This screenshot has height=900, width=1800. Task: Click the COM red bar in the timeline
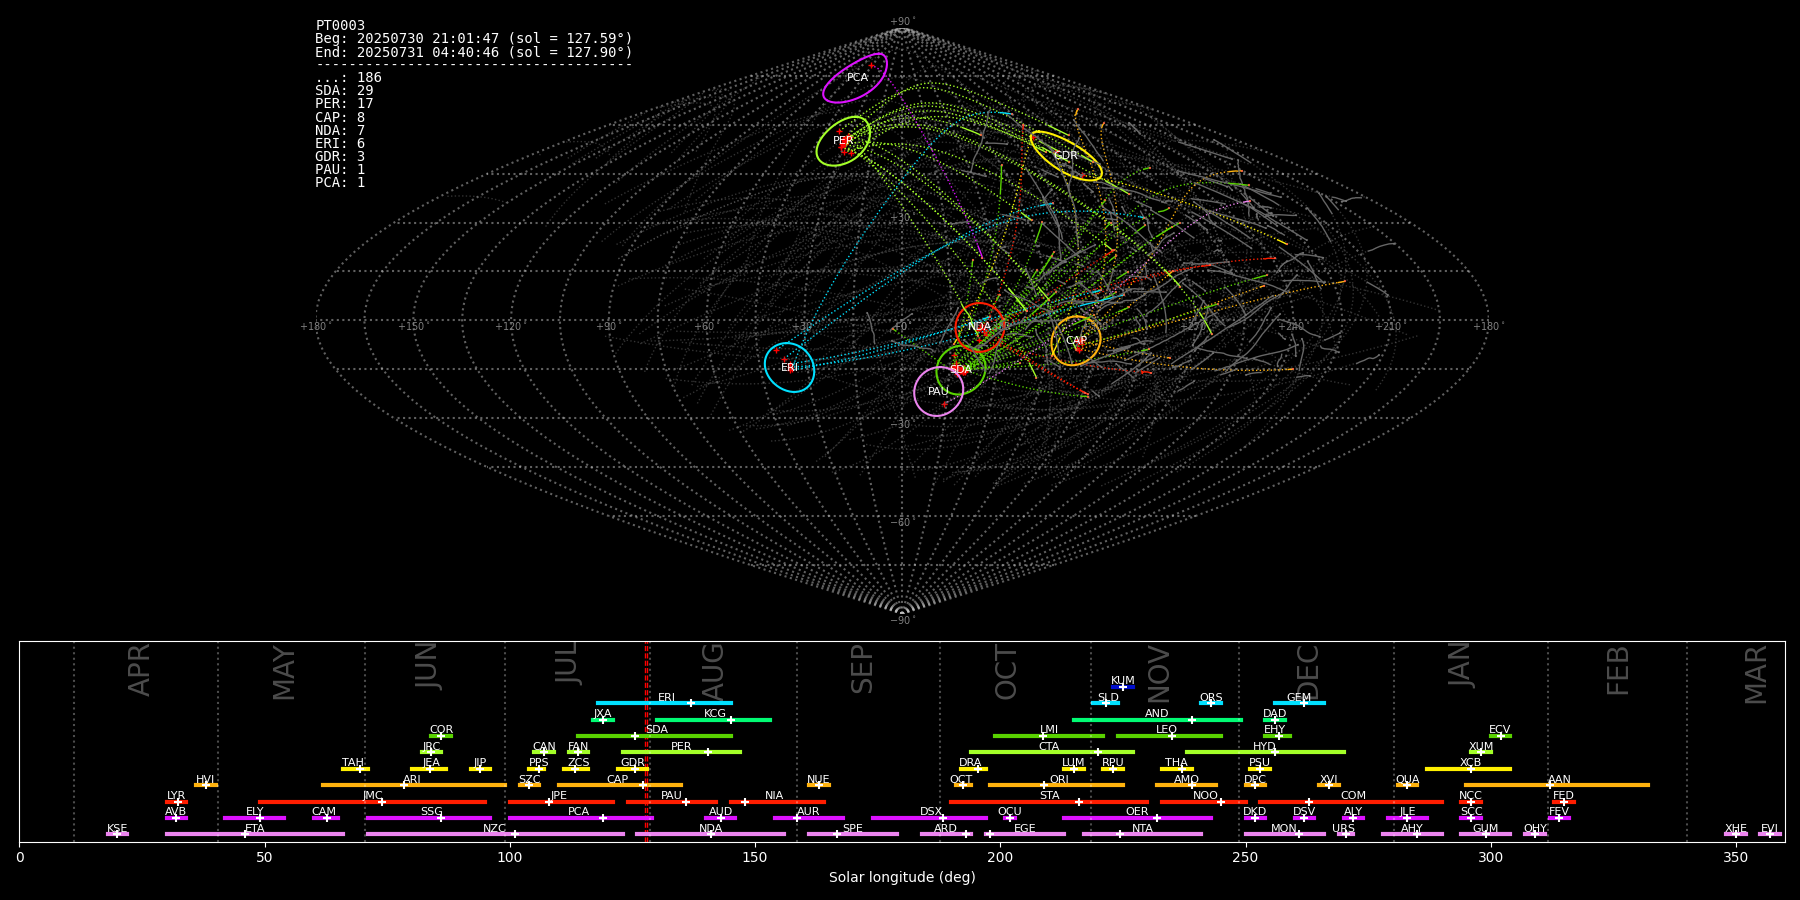(x=1352, y=802)
